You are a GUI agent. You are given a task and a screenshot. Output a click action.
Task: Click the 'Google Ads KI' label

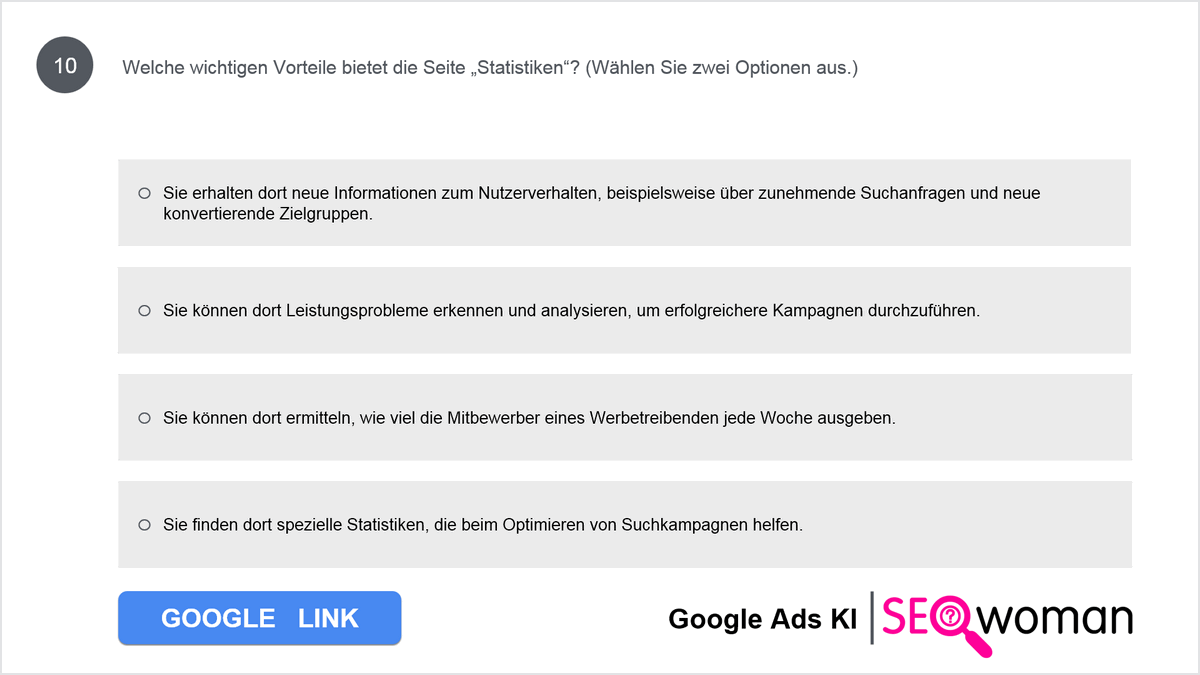click(762, 620)
